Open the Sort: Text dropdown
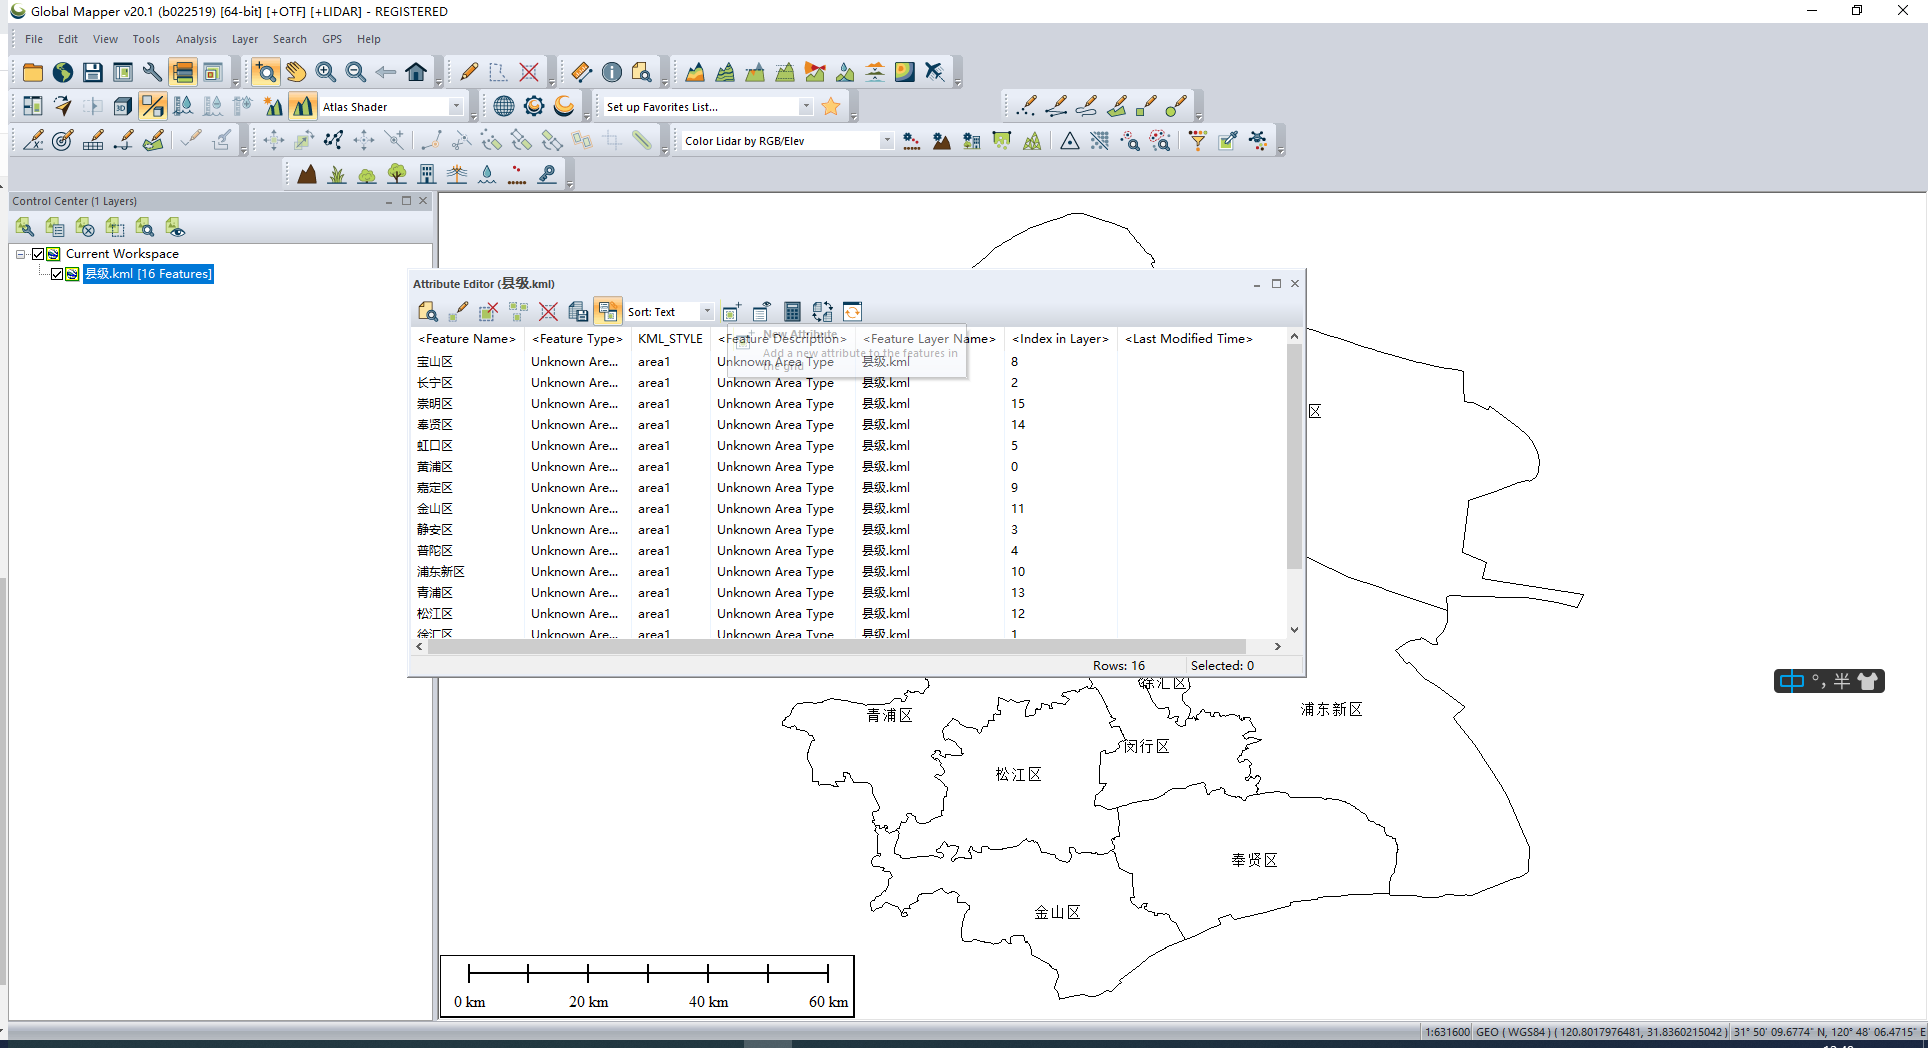The image size is (1928, 1048). [x=707, y=311]
